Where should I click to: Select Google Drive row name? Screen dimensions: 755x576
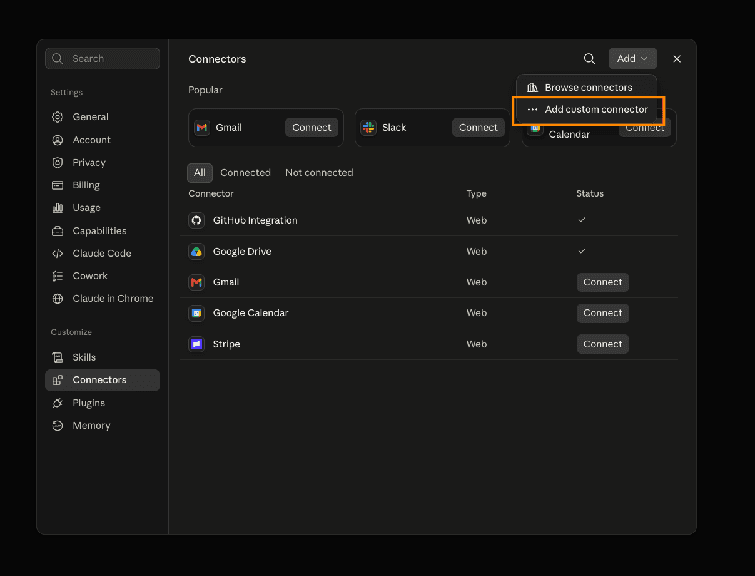pos(242,251)
